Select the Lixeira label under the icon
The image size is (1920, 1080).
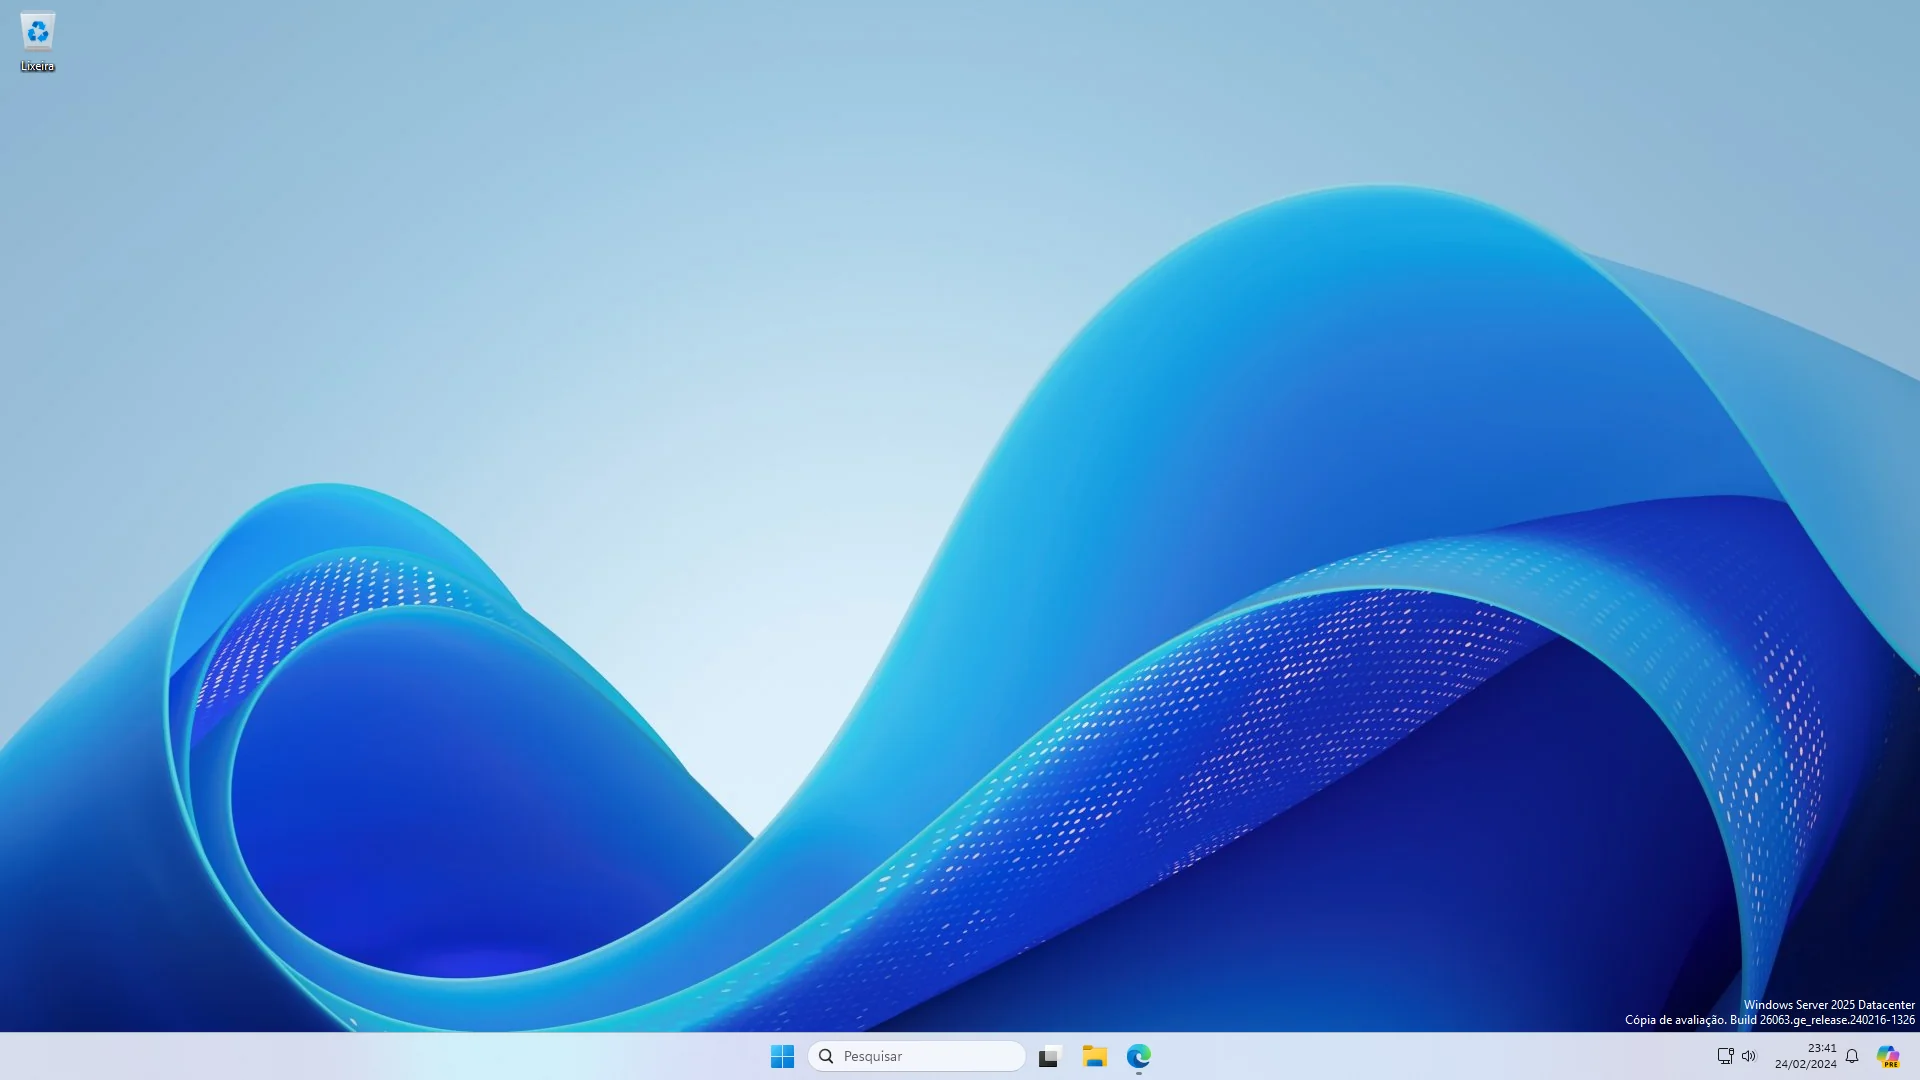37,67
